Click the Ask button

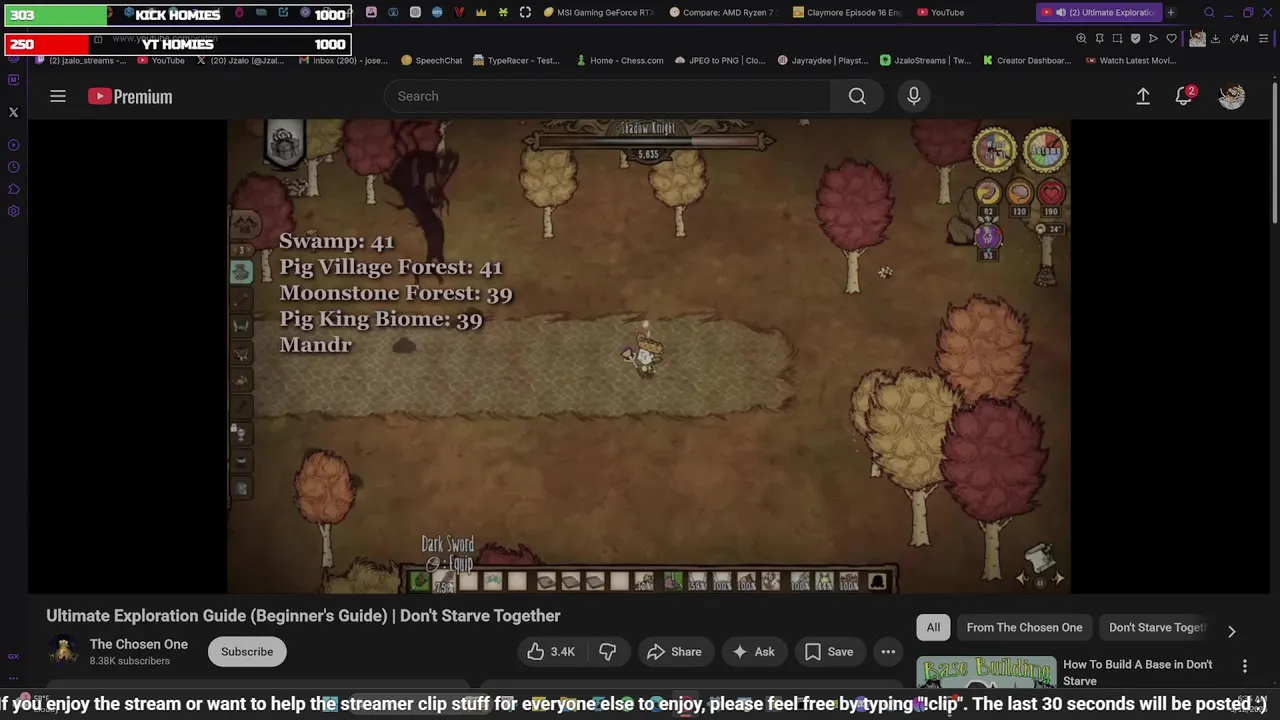tap(753, 652)
